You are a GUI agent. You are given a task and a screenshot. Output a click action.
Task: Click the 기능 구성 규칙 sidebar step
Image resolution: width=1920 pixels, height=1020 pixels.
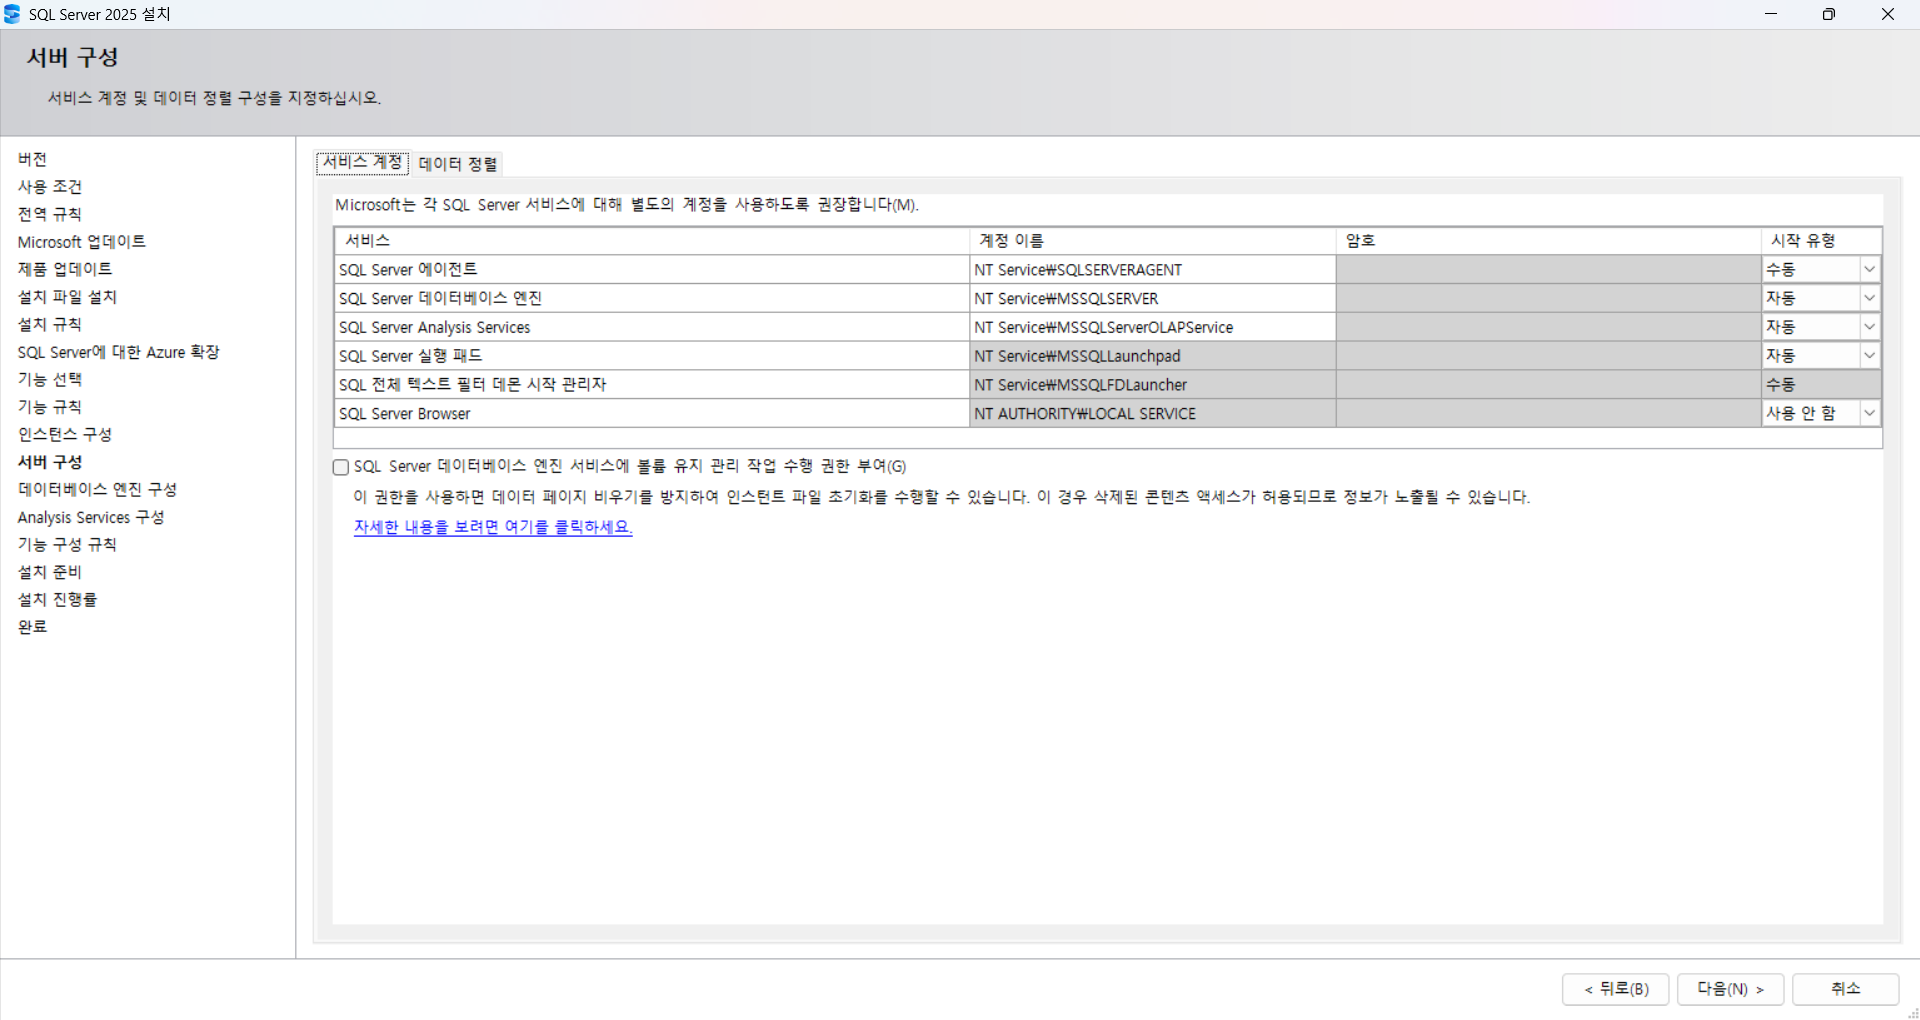67,544
